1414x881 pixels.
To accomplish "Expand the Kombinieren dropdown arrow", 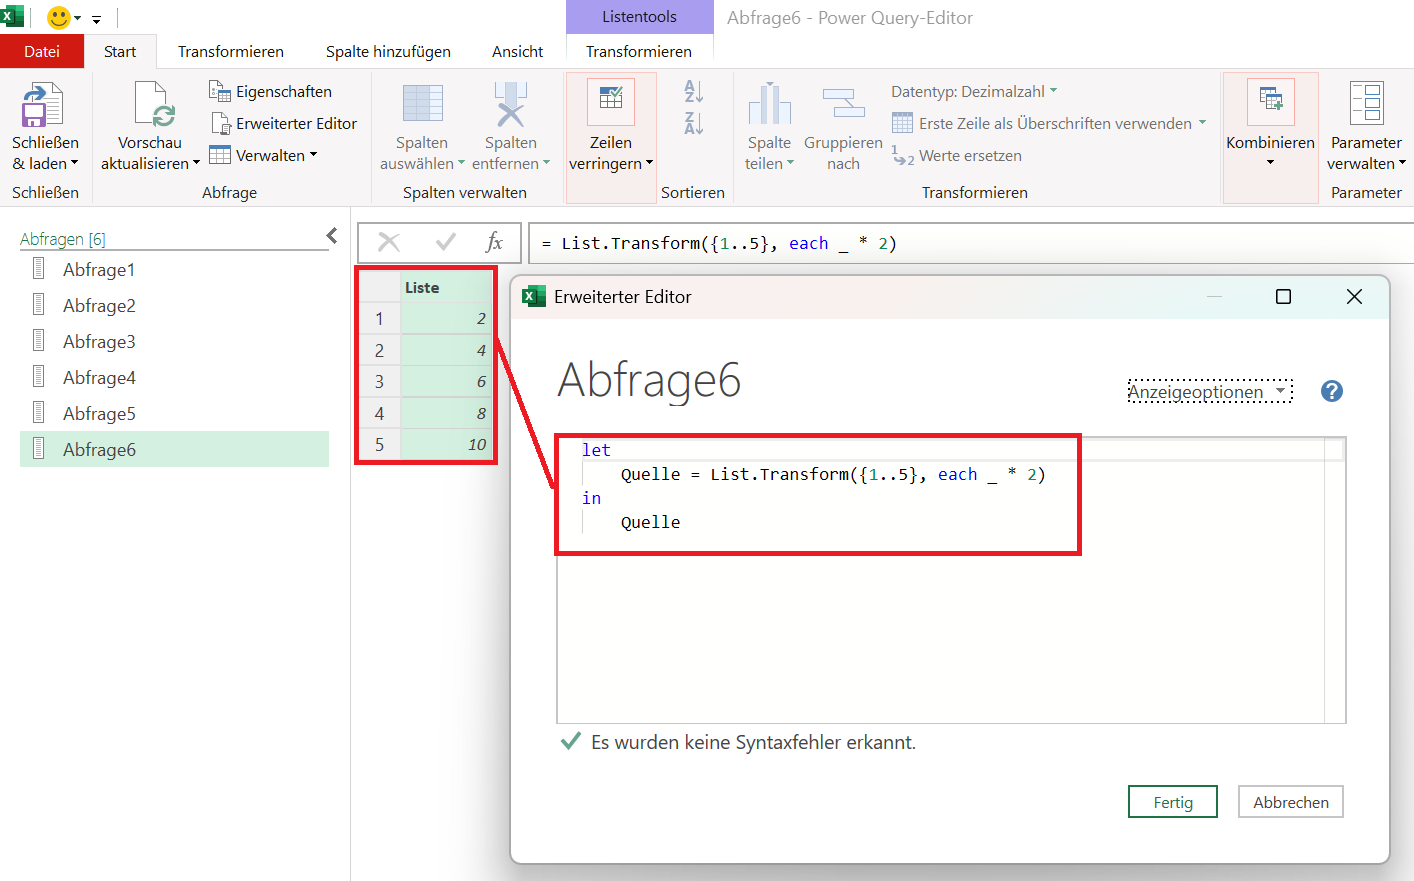I will click(x=1271, y=163).
